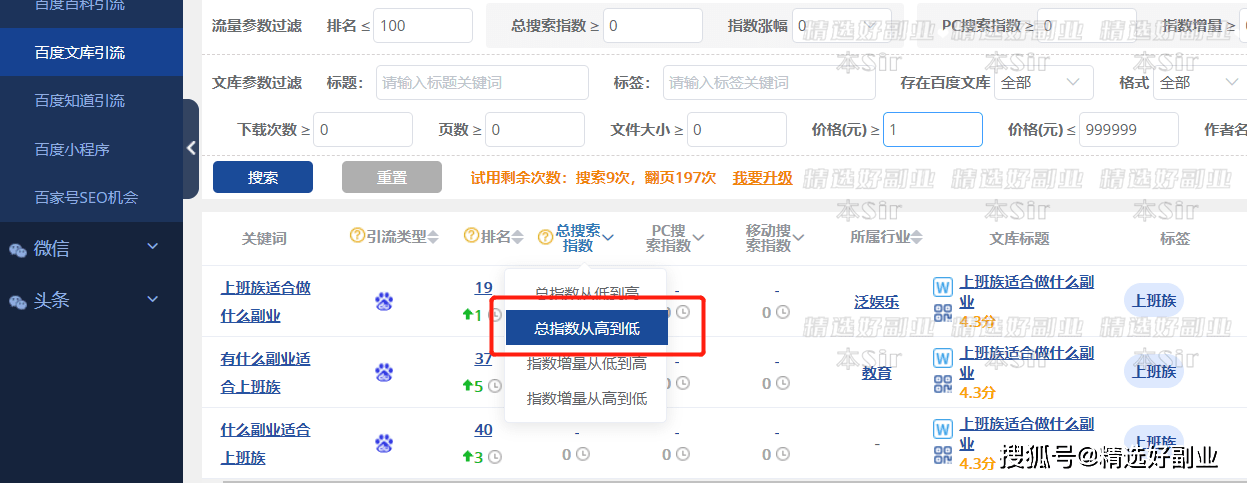Expand the 微信 sidebar group chevron
The width and height of the screenshot is (1247, 483).
152,246
